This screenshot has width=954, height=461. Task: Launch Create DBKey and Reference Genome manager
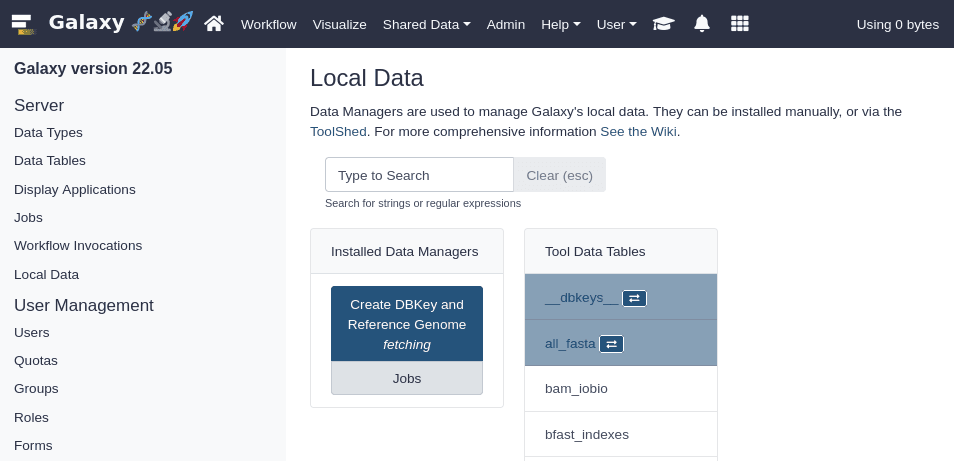407,324
